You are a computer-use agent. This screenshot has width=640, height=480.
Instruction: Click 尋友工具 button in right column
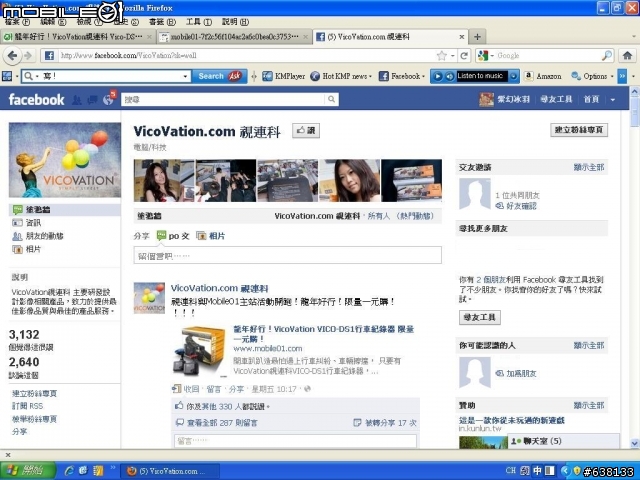[480, 317]
